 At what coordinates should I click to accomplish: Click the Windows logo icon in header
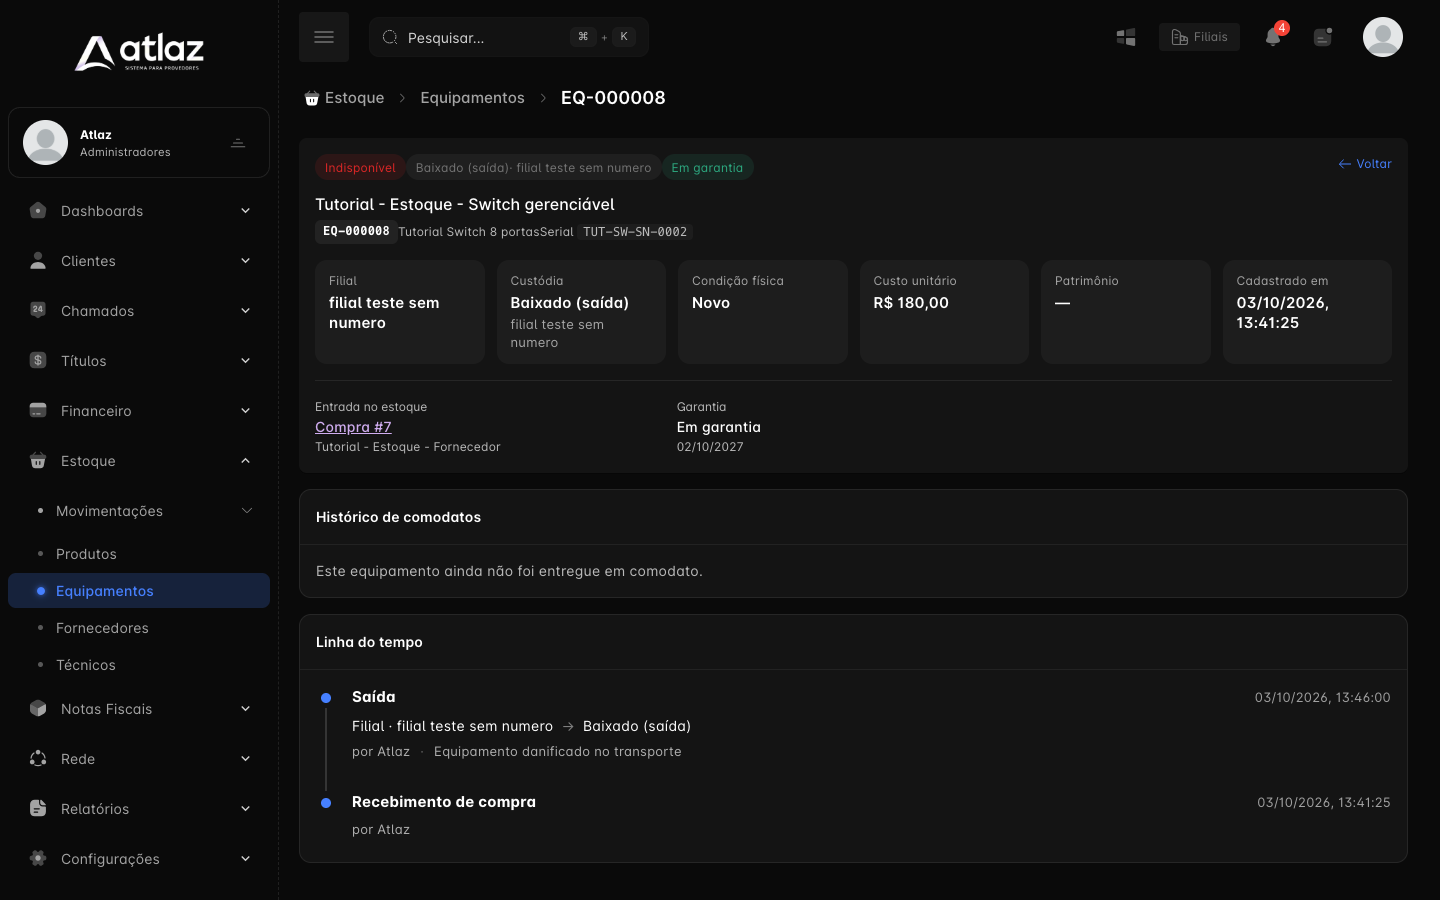1126,37
